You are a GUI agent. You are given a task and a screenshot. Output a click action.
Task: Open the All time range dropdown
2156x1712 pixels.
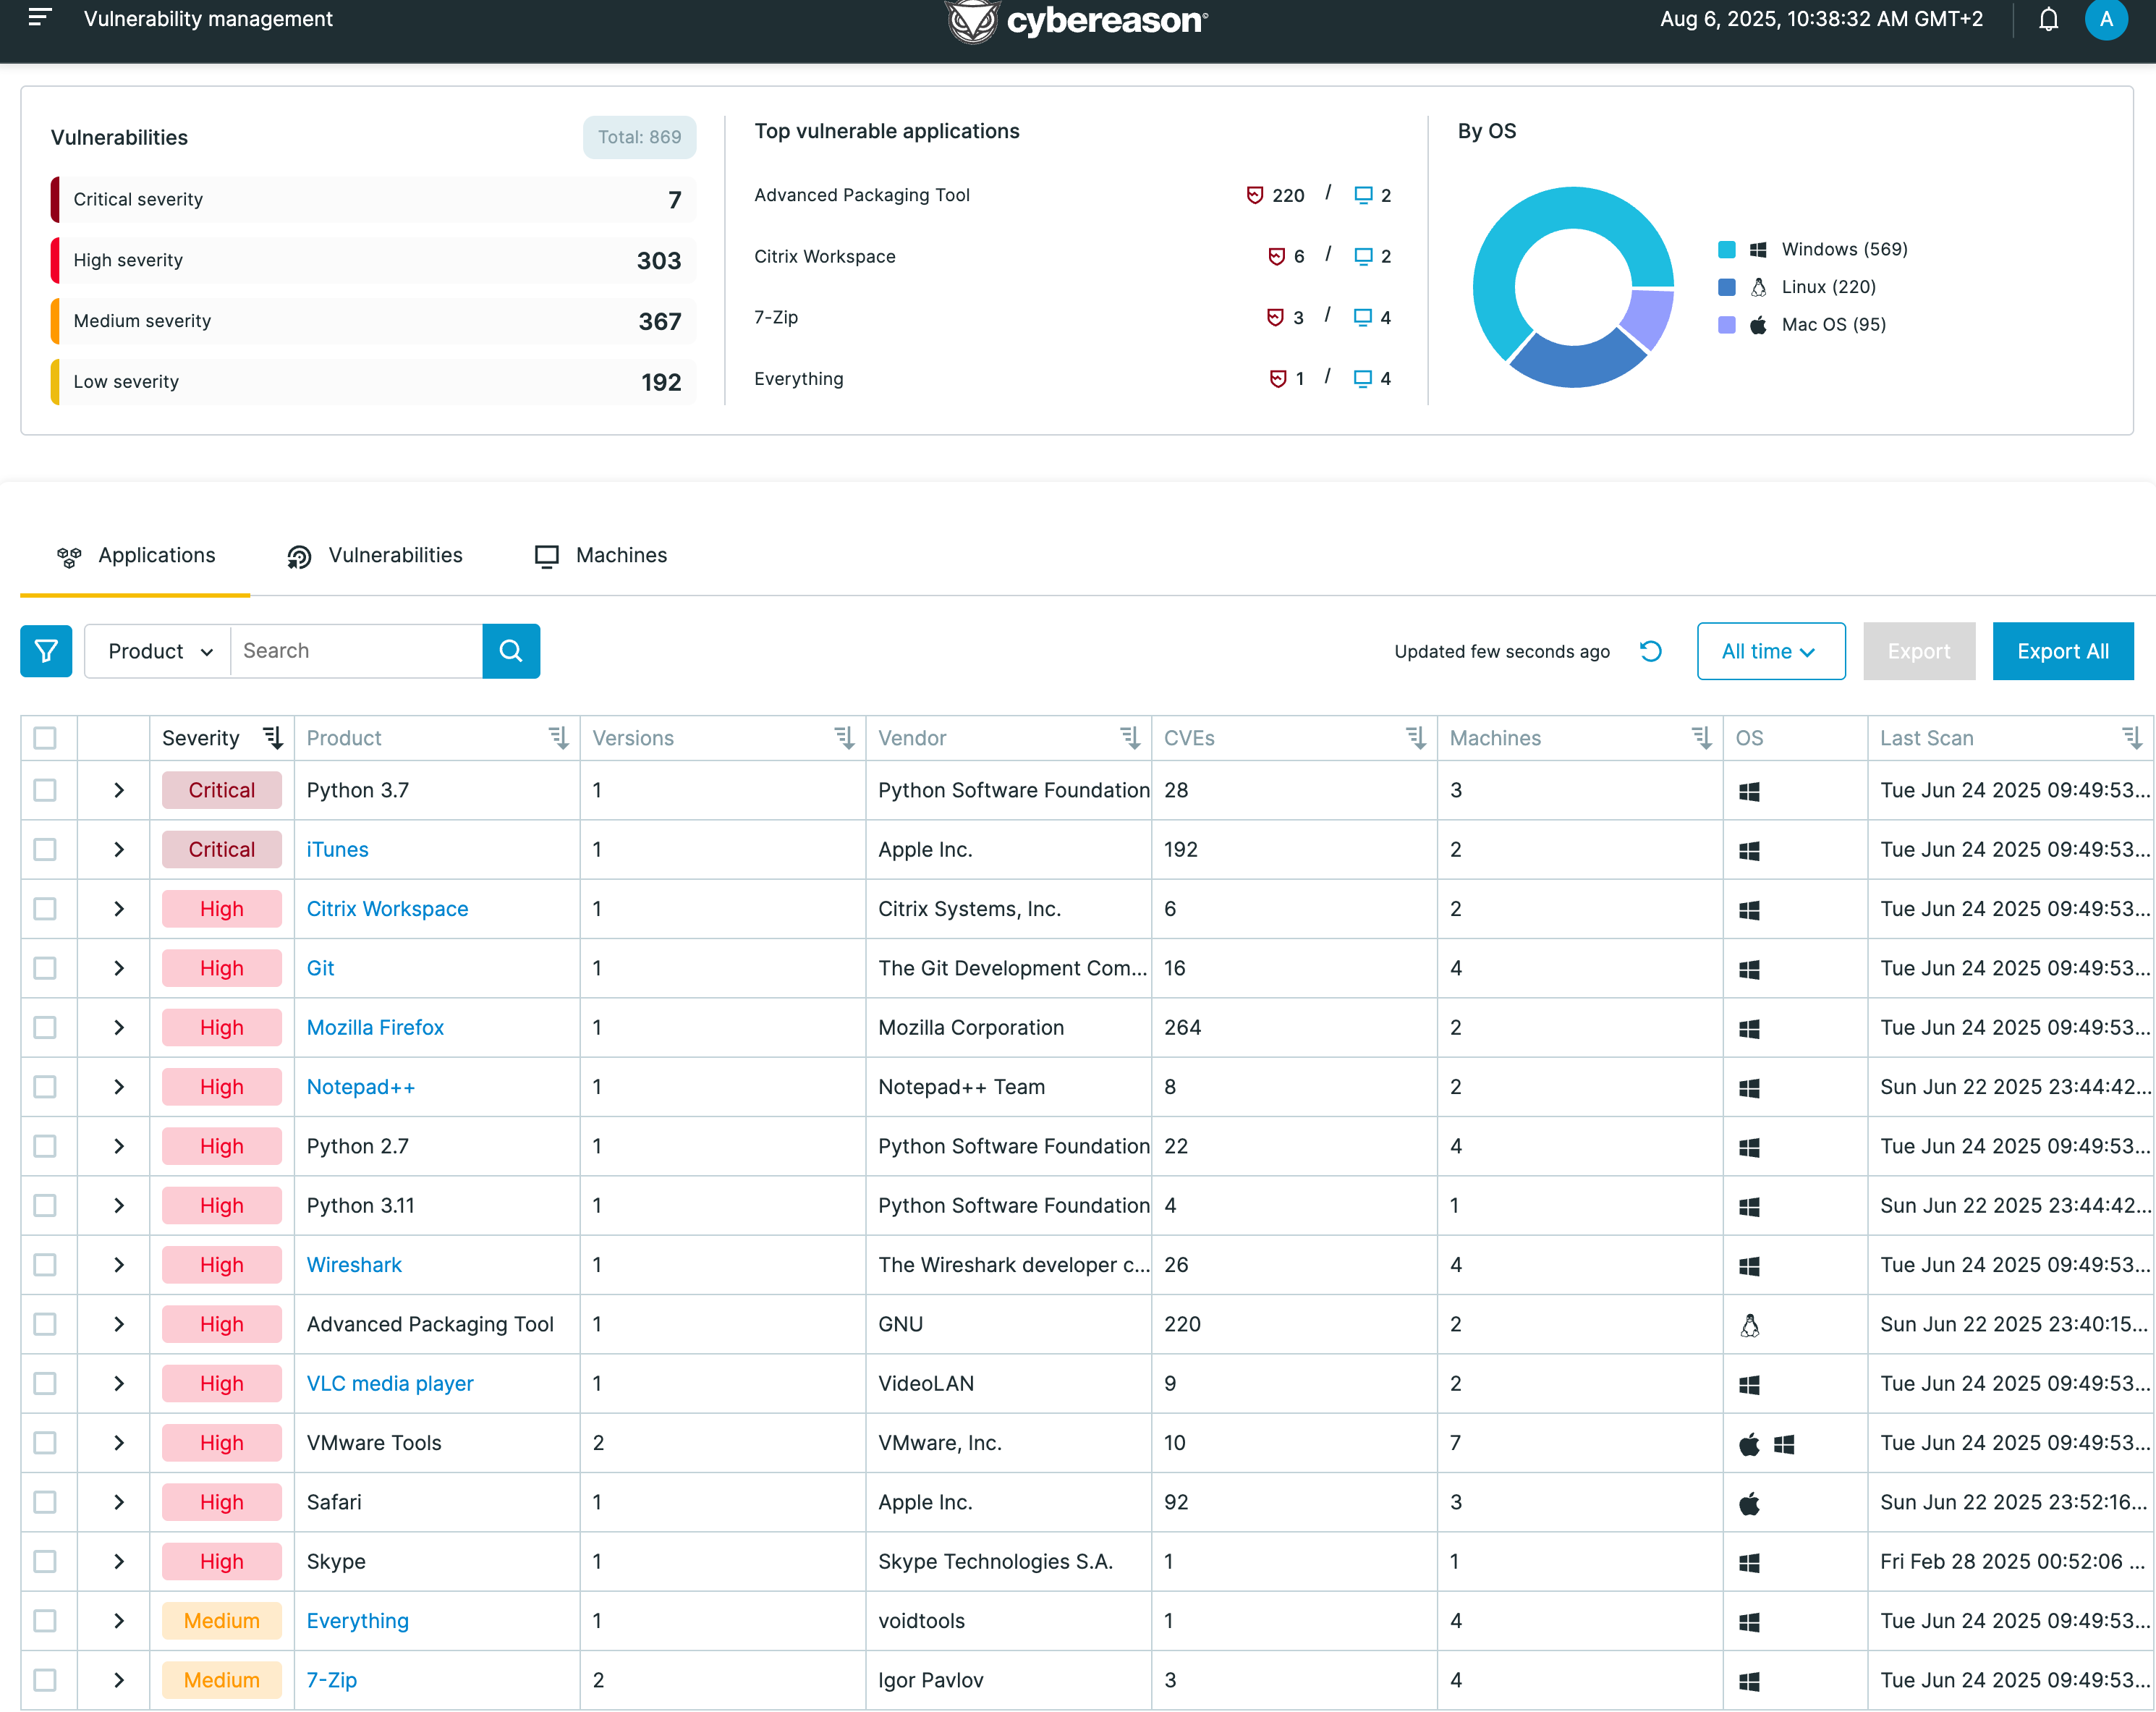[x=1769, y=651]
